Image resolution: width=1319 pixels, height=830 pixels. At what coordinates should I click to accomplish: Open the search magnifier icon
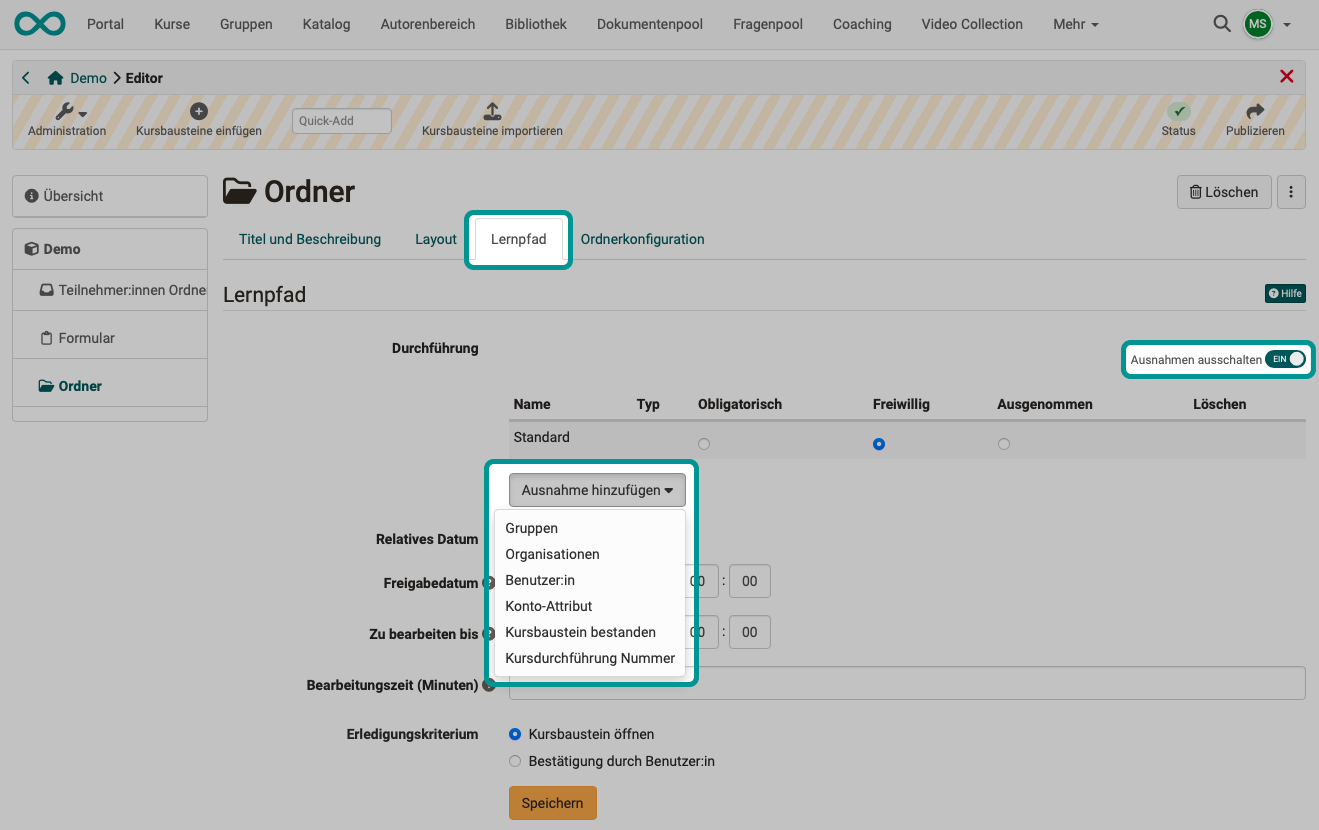(x=1221, y=24)
